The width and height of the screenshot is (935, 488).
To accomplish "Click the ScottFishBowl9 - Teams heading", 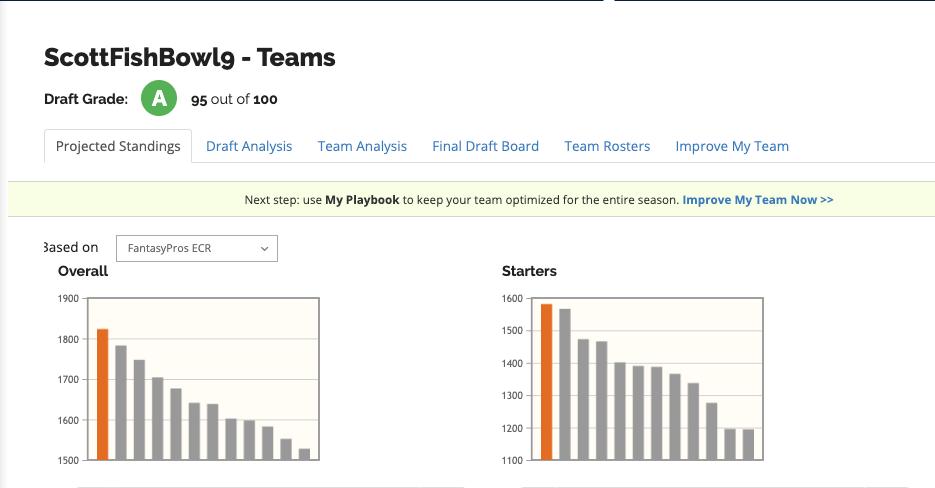I will pos(190,57).
